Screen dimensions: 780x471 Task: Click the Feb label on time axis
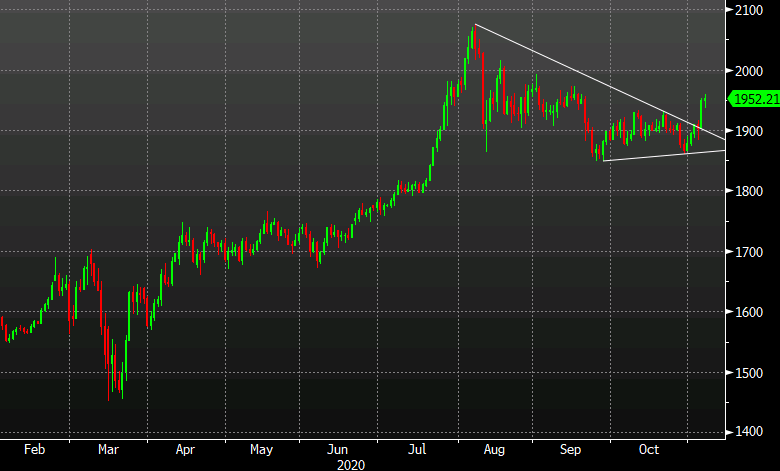pyautogui.click(x=35, y=450)
